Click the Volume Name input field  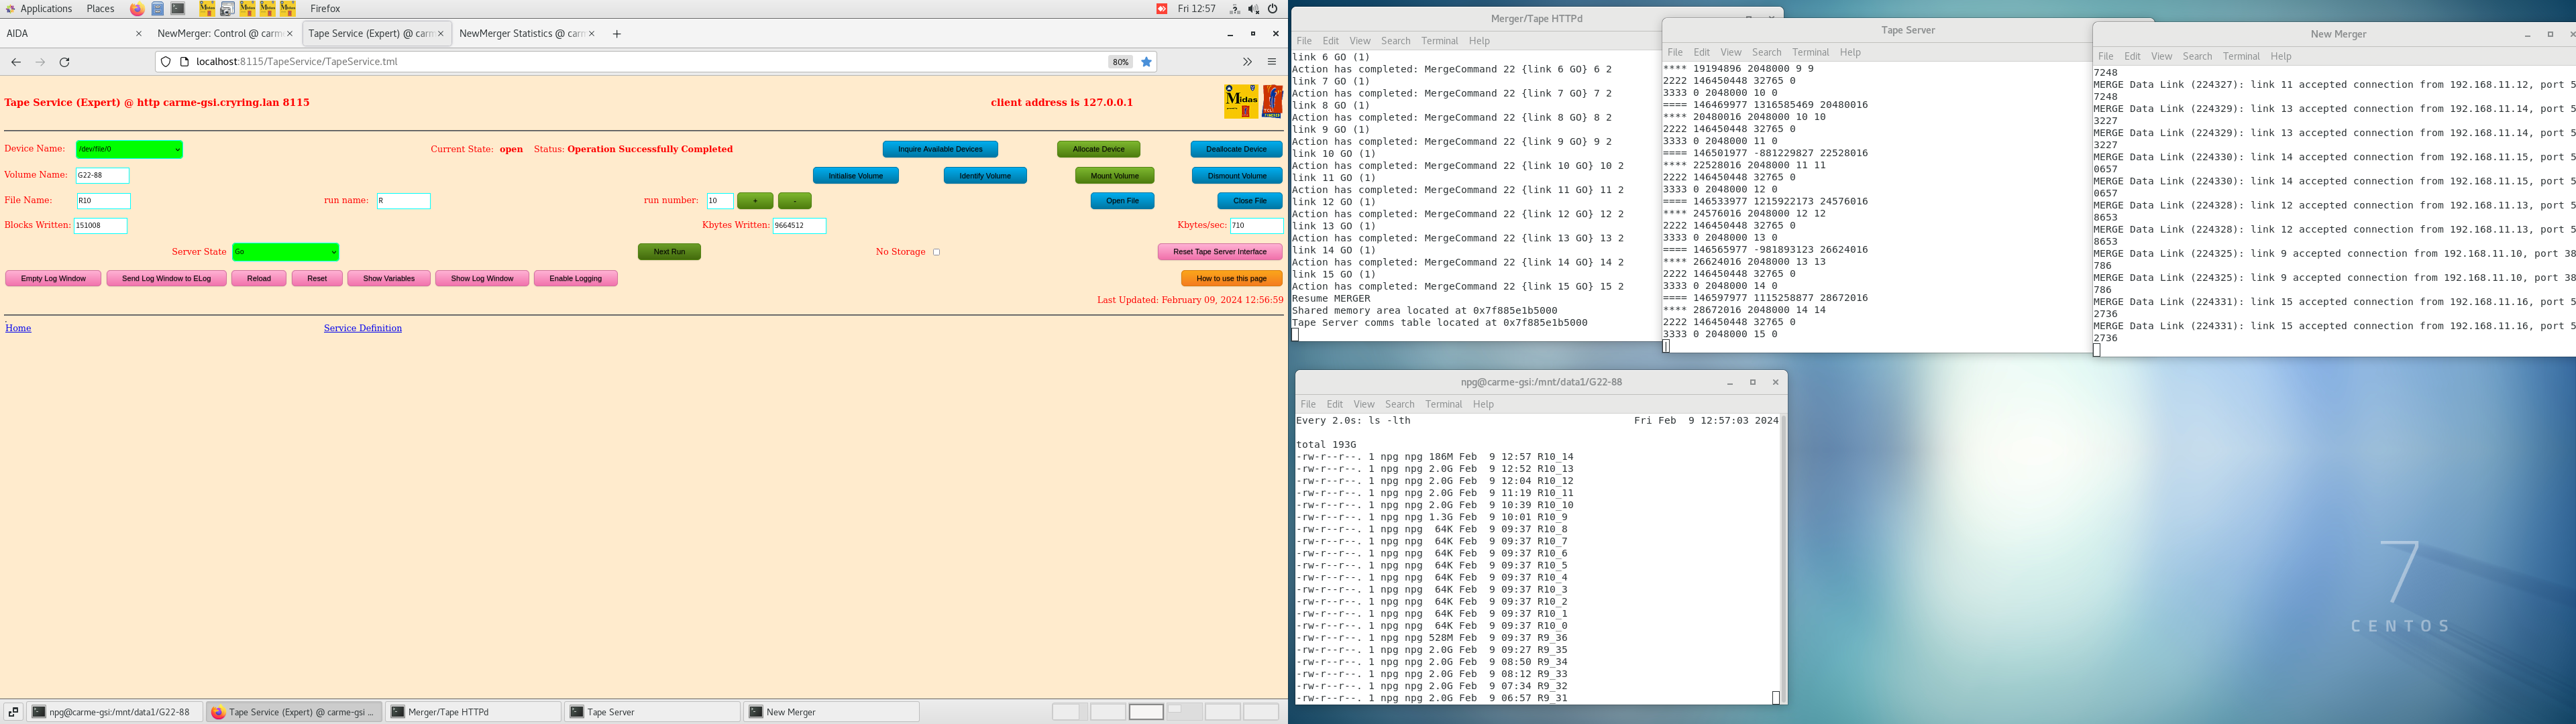pyautogui.click(x=103, y=175)
